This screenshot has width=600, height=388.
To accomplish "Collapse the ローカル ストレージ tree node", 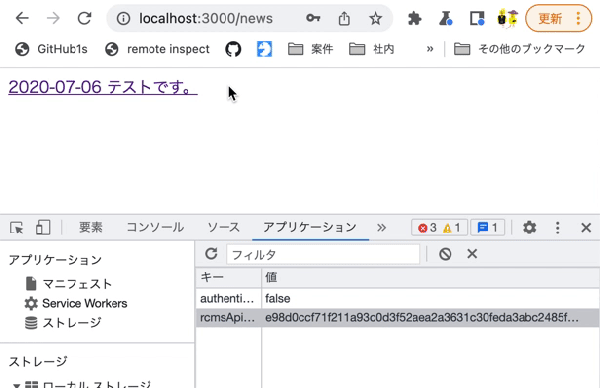I will [x=16, y=385].
